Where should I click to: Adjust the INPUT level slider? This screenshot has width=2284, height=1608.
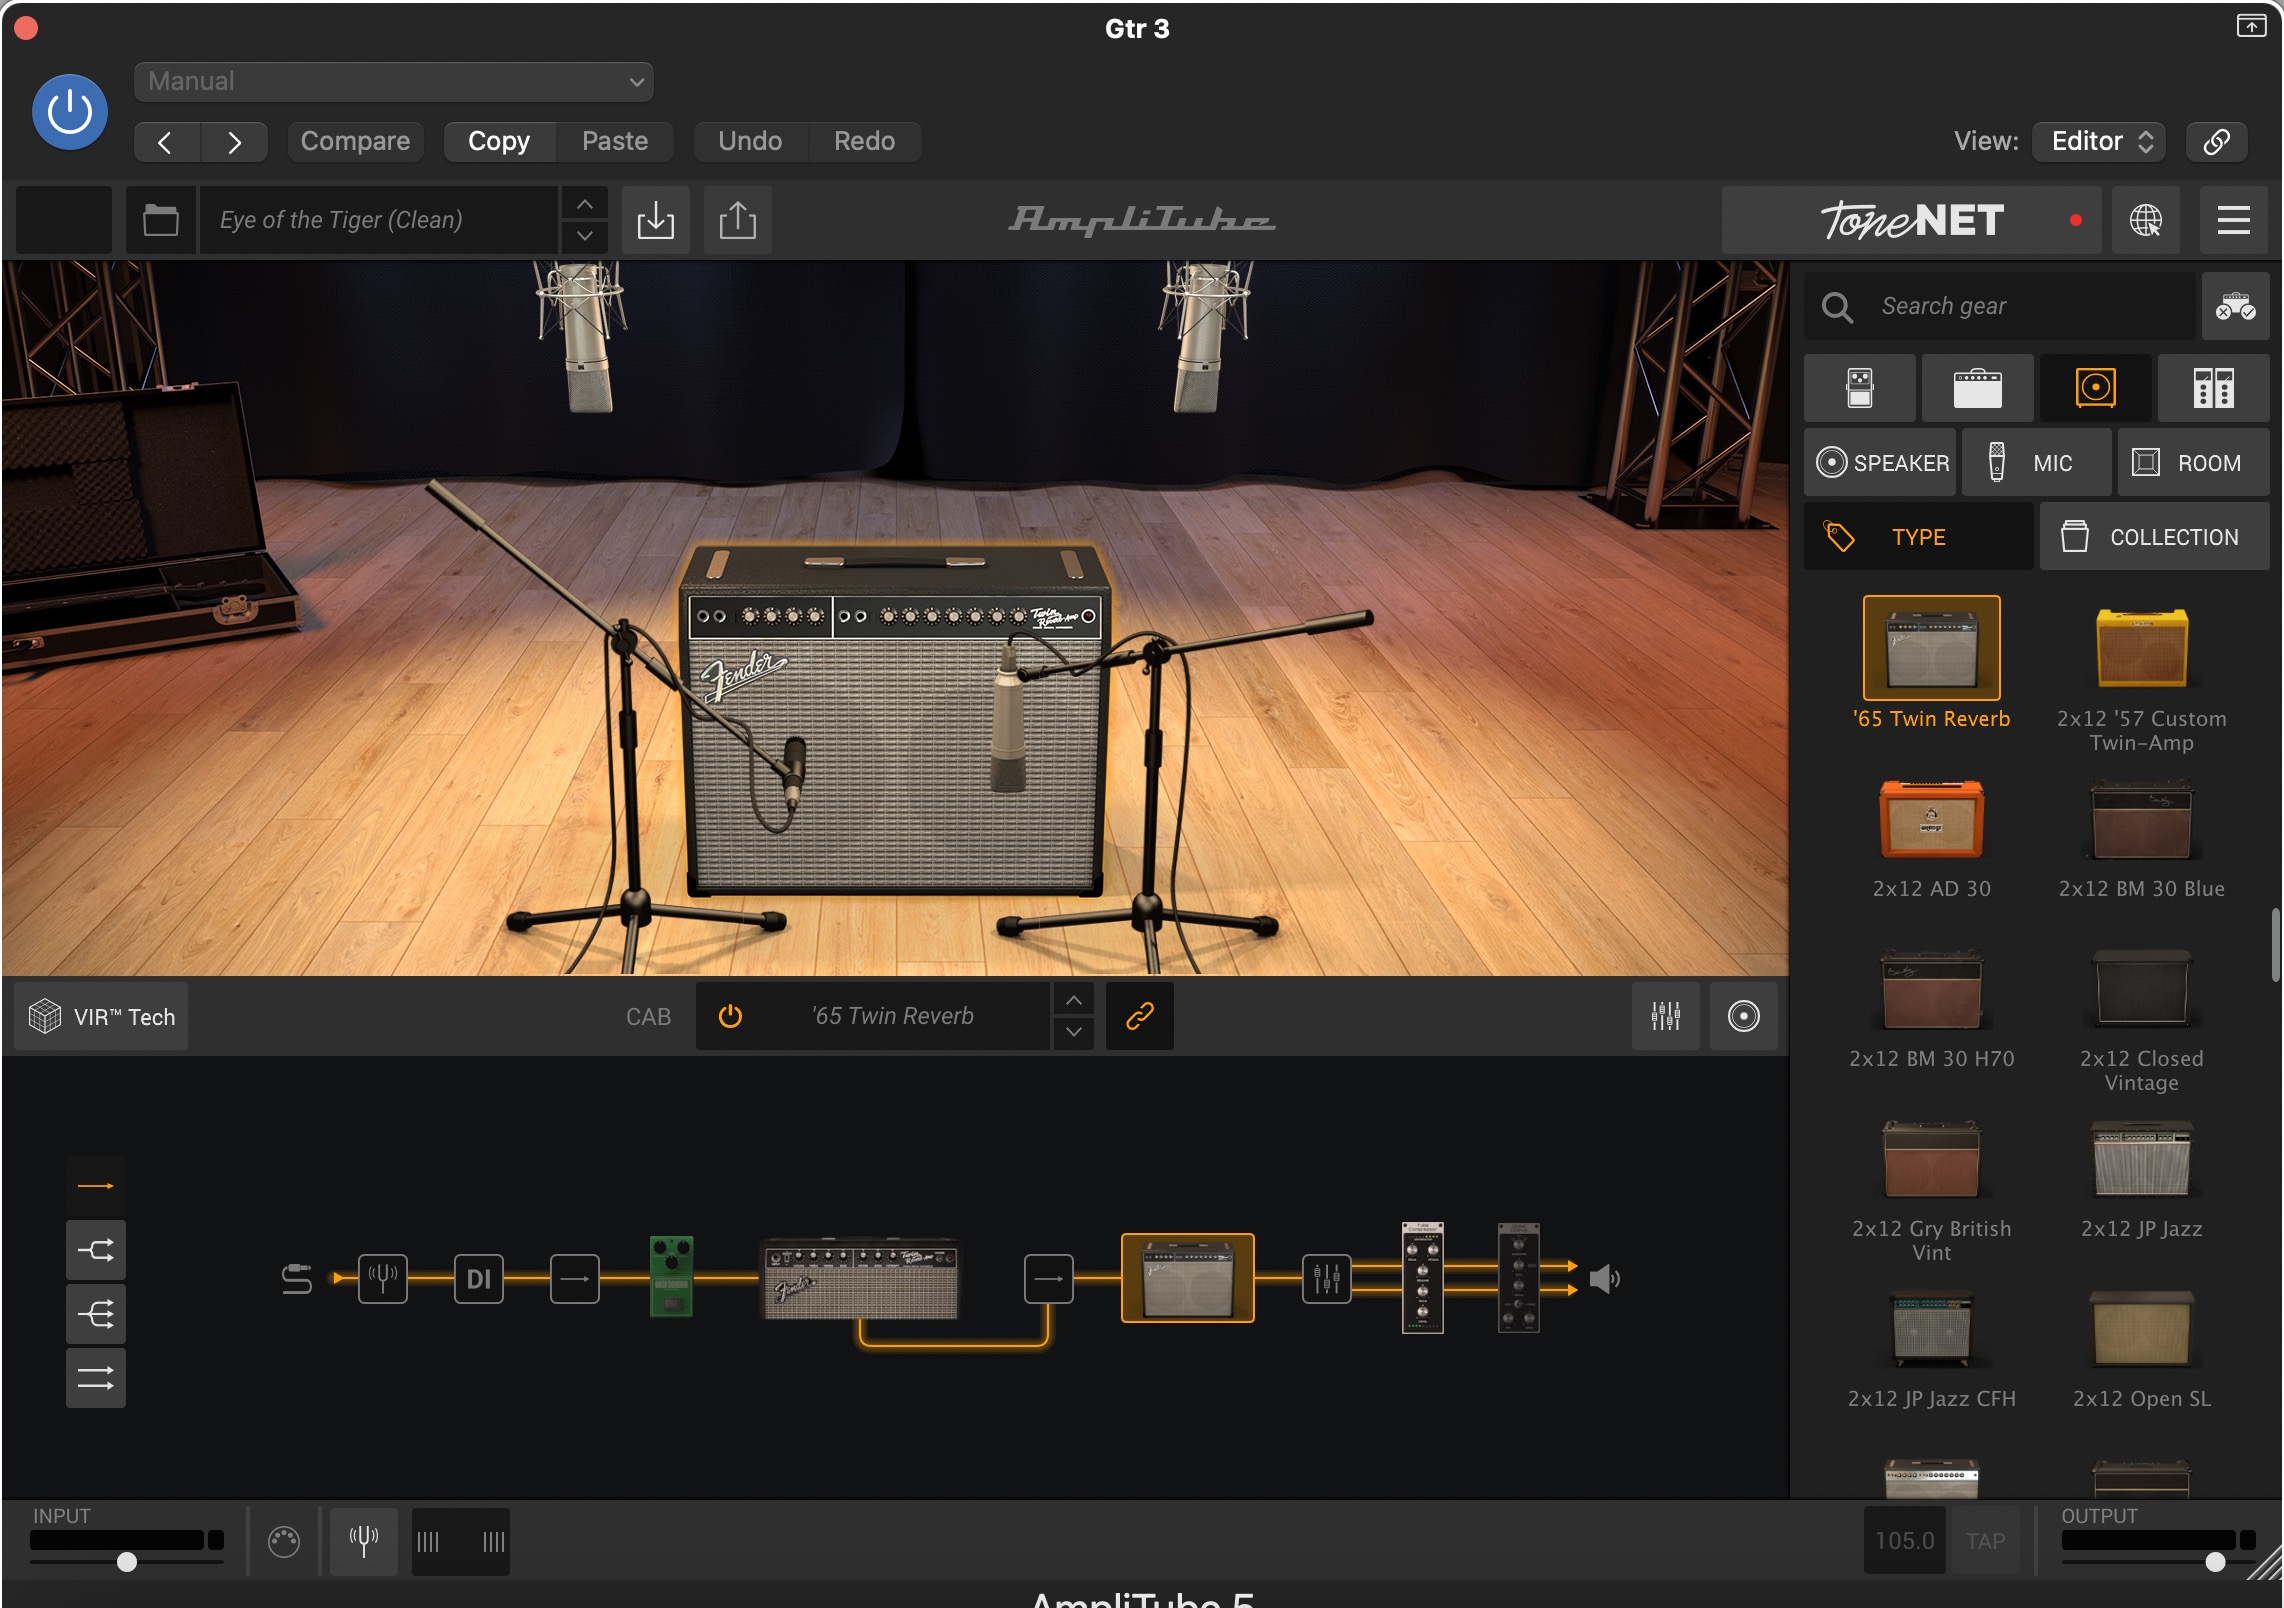click(127, 1562)
